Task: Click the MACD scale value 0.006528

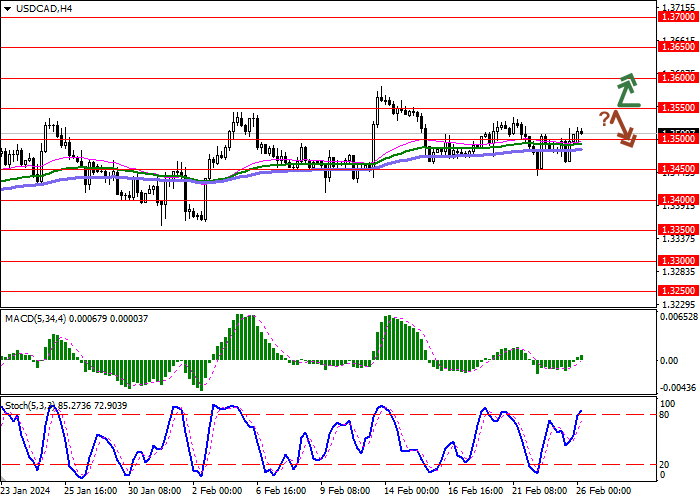Action: coord(679,317)
